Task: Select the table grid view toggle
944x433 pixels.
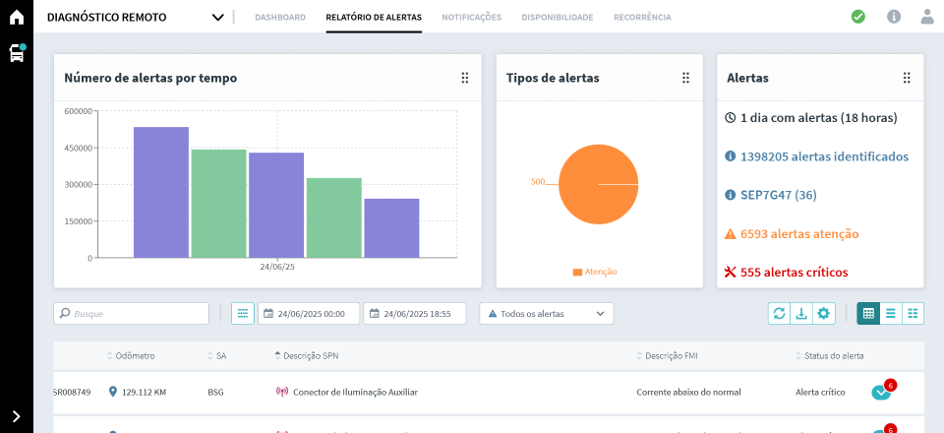Action: [x=868, y=314]
